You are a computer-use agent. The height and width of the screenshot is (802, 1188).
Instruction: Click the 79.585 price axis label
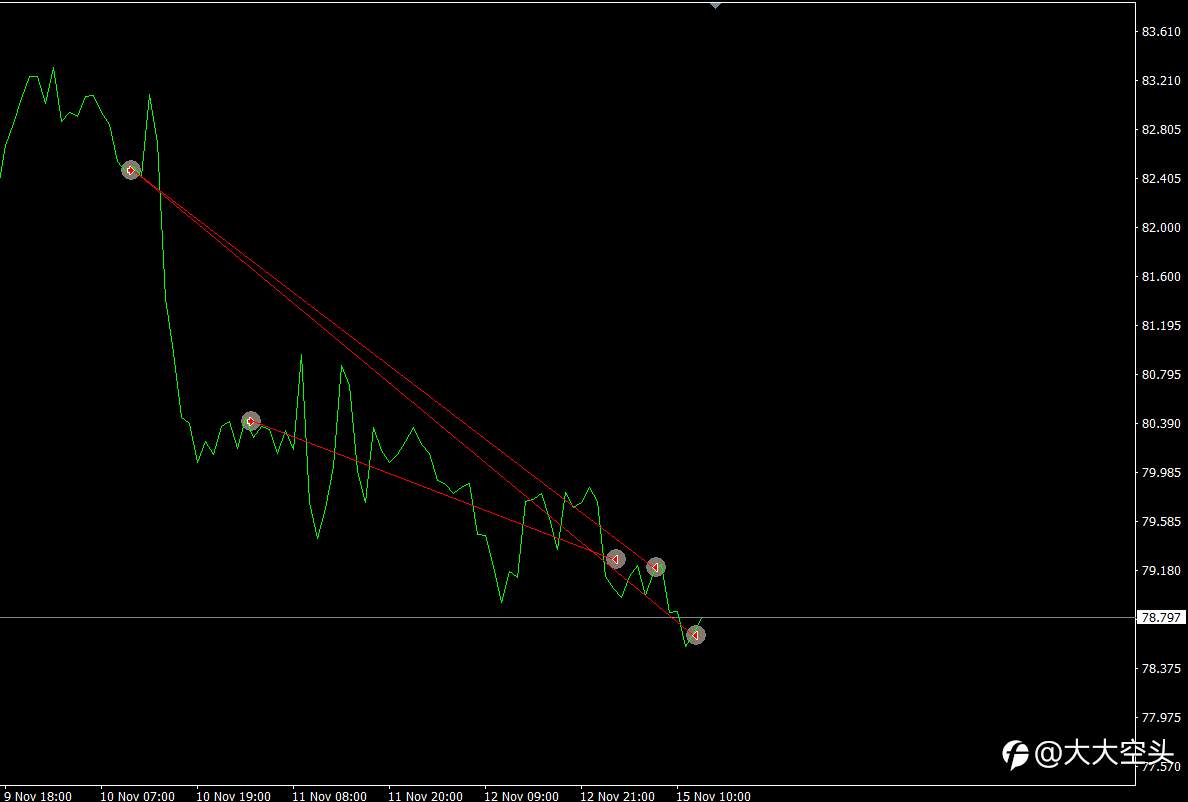1161,521
